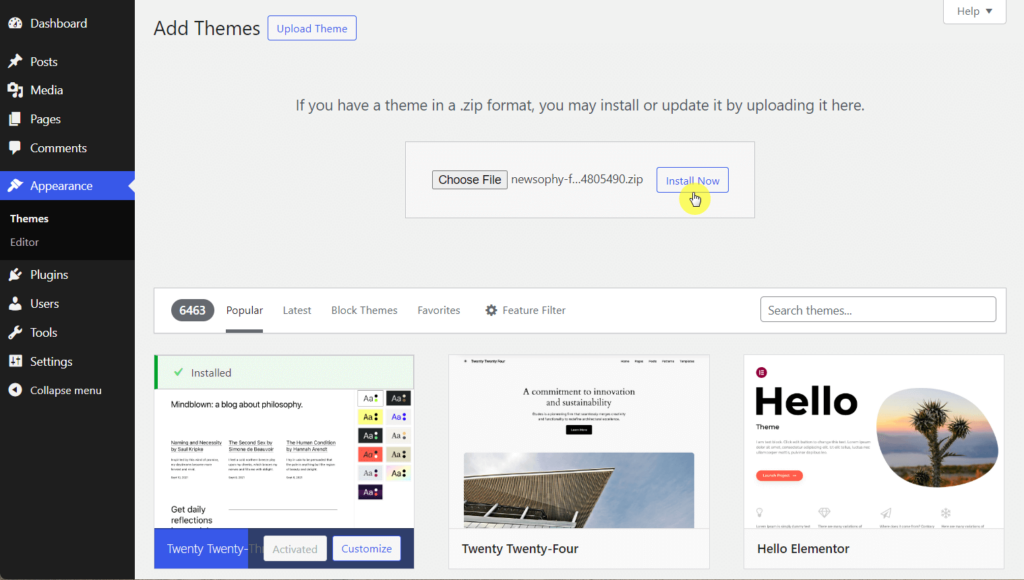
Task: Click the Media icon in sidebar
Action: tap(15, 90)
